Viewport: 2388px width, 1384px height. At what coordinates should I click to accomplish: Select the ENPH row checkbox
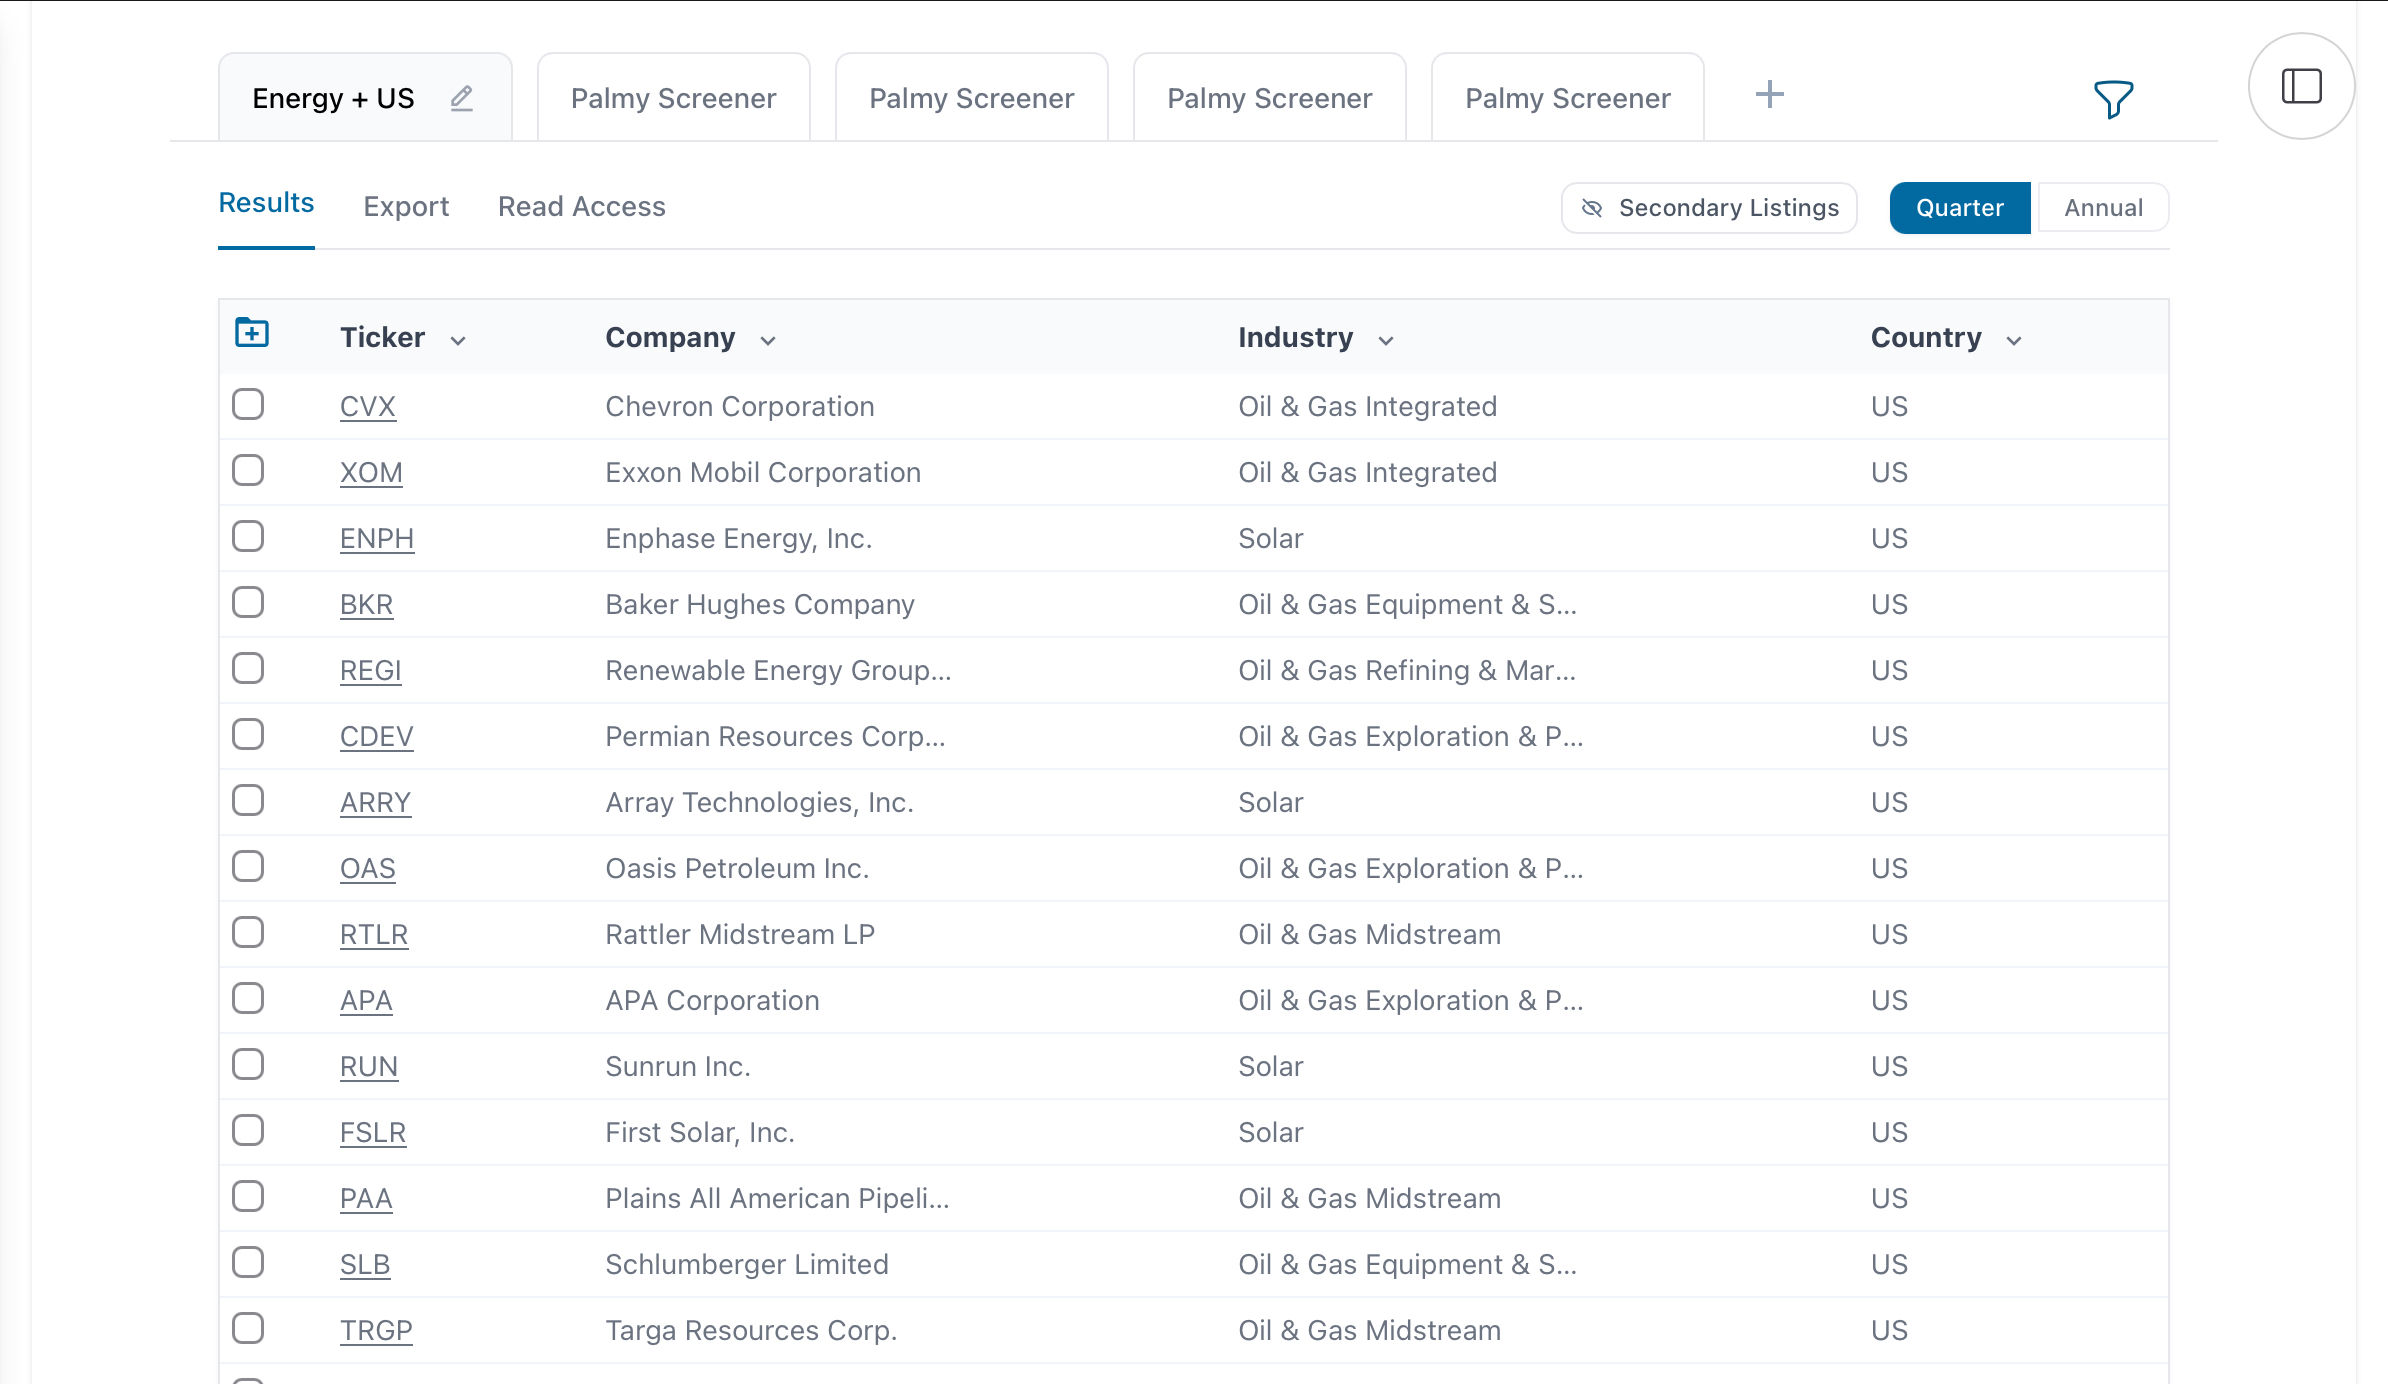(248, 537)
